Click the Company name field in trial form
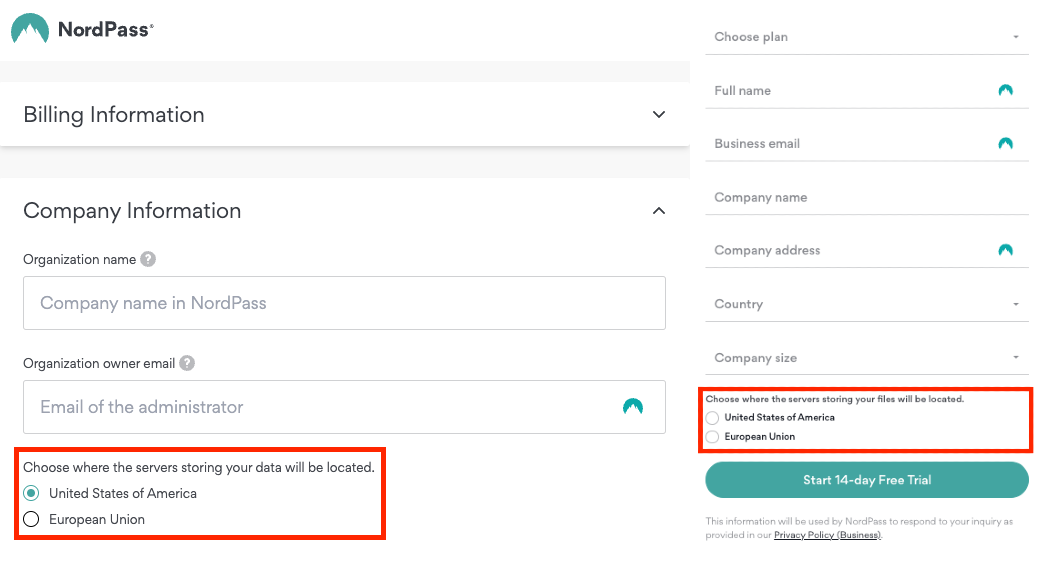 867,197
